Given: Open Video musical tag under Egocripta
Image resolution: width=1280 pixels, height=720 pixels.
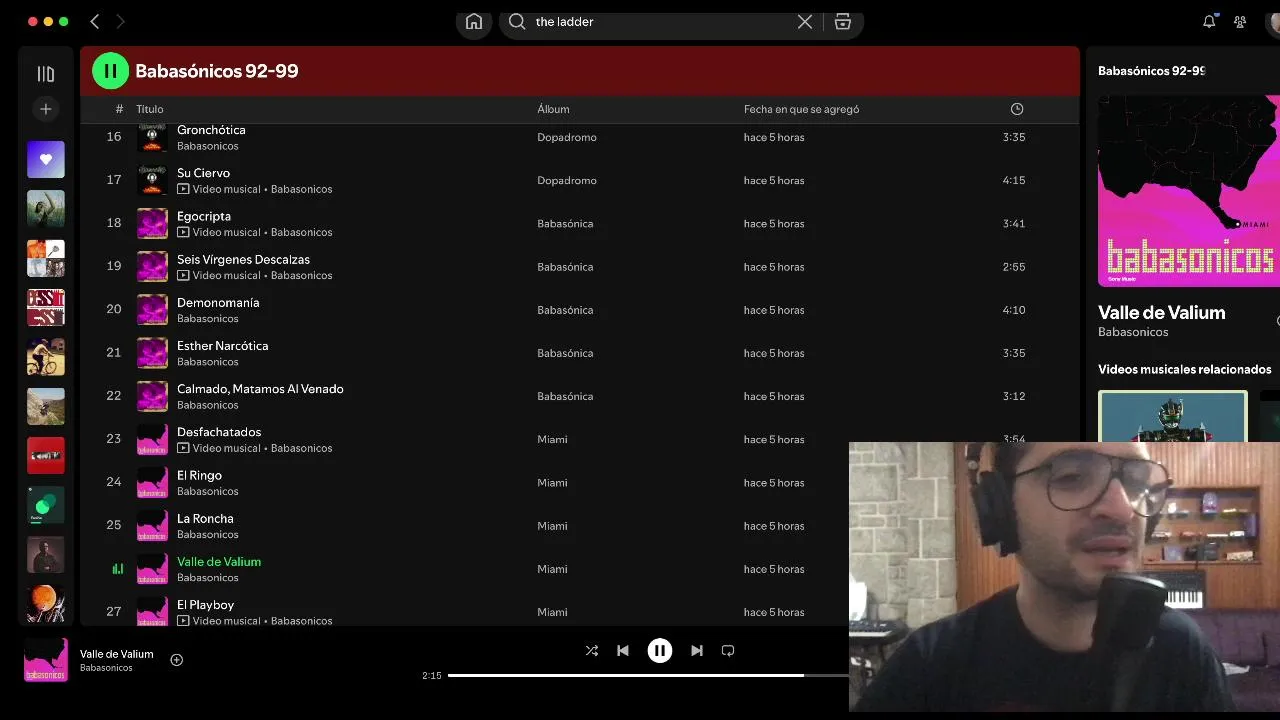Looking at the screenshot, I should 219,232.
